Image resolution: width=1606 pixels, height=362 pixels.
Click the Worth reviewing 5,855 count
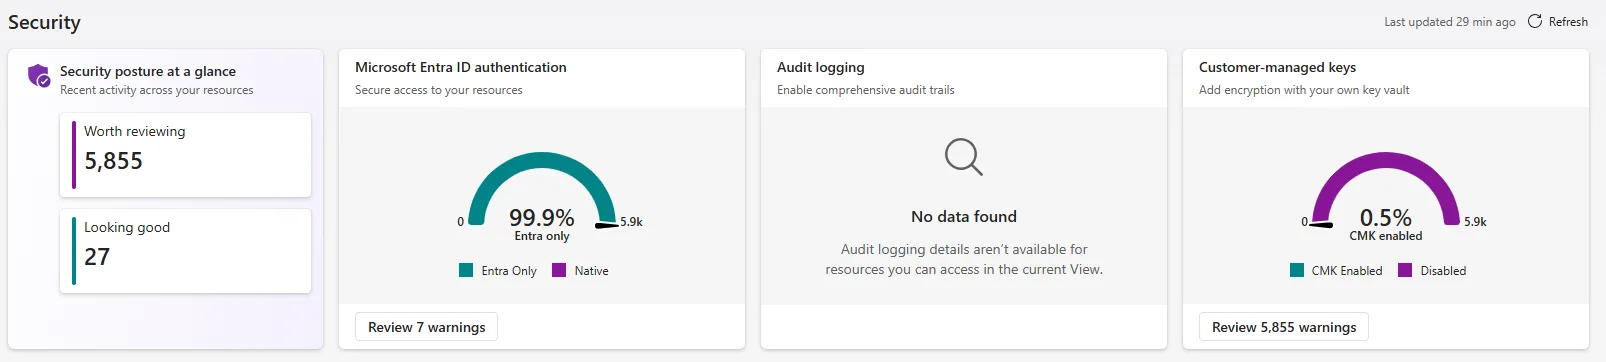pyautogui.click(x=114, y=161)
